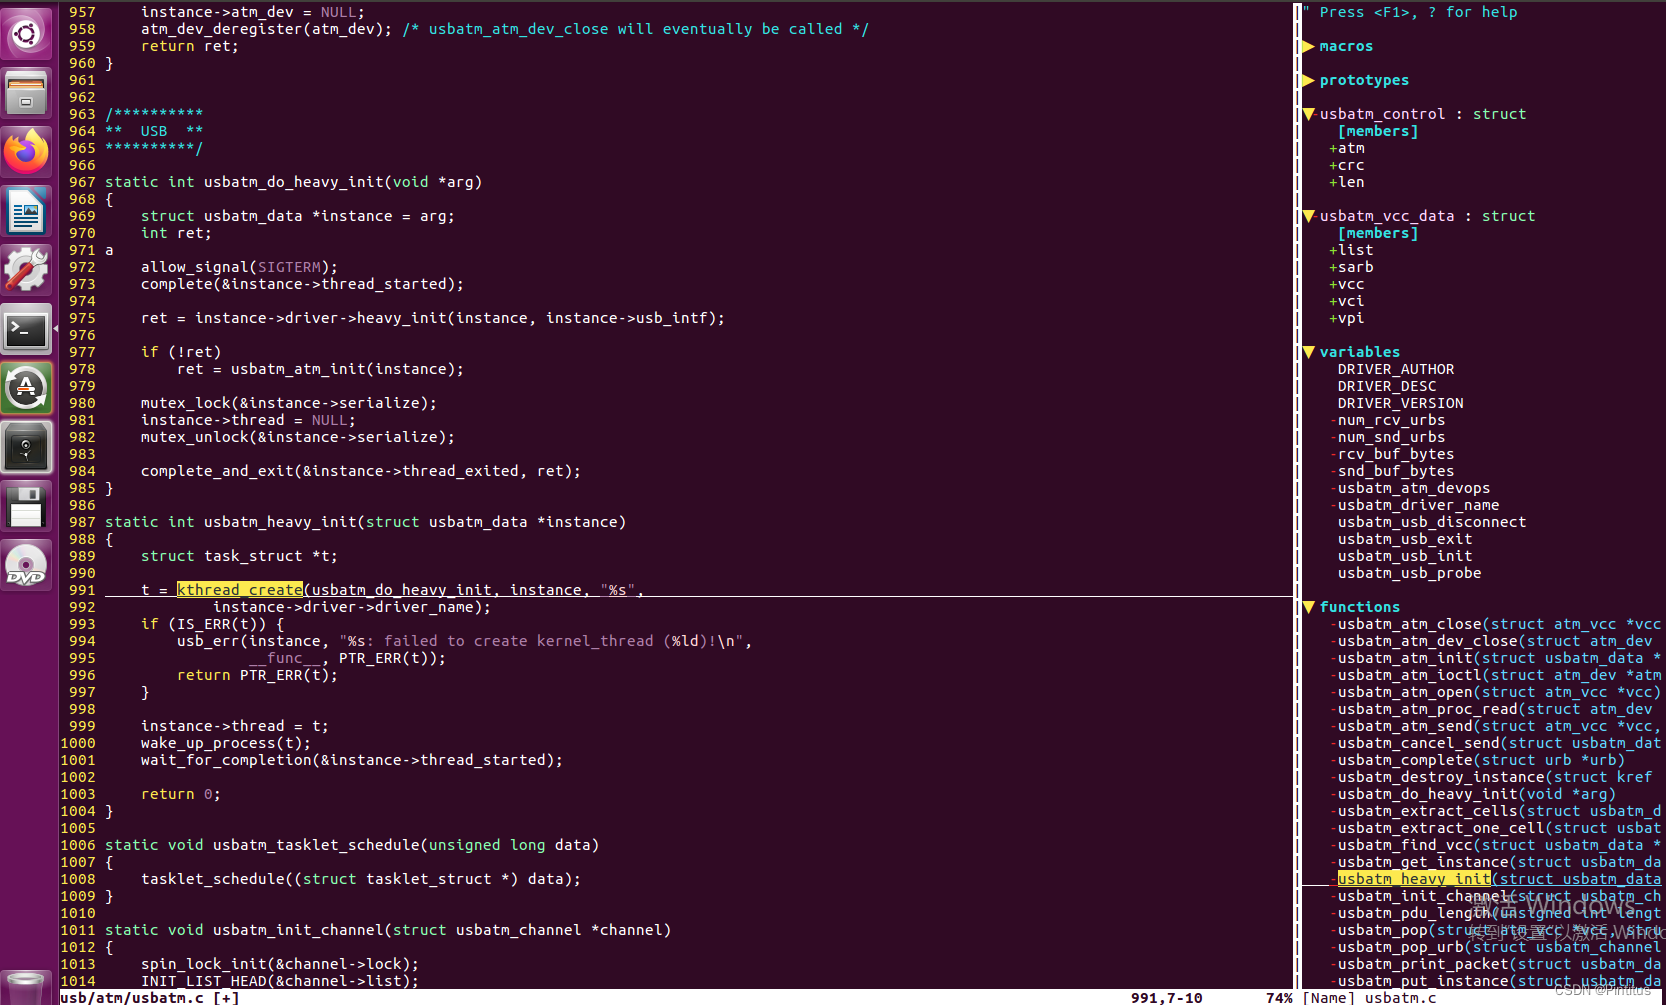1666x1005 pixels.
Task: Jump to the +crc member tag
Action: [x=1347, y=165]
